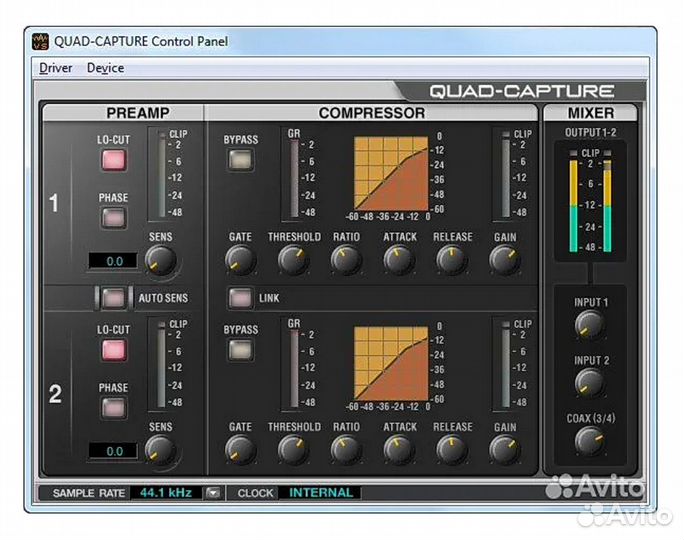Toggle channel 1 LO-CUT button
Viewport: 684px width, 540px height.
tap(114, 160)
